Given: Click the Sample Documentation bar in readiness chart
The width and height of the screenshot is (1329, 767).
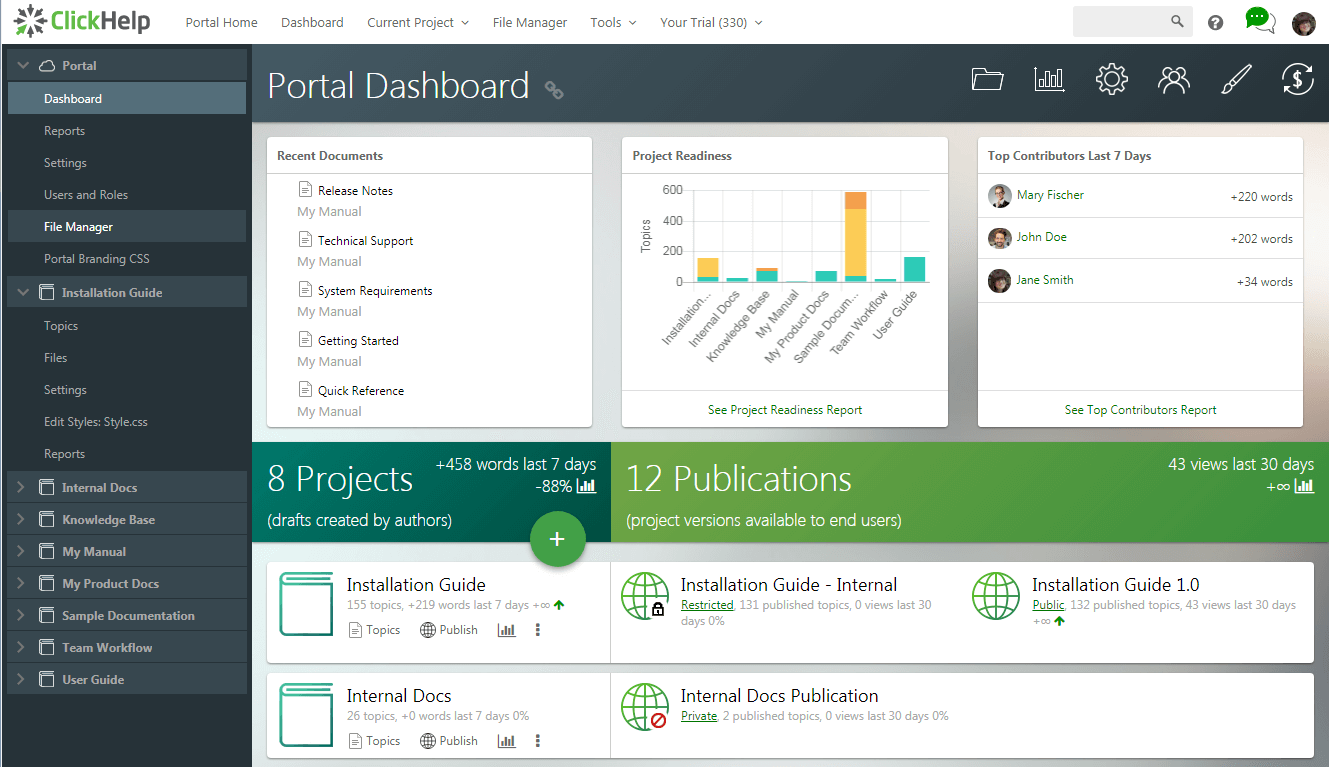Looking at the screenshot, I should [x=855, y=237].
